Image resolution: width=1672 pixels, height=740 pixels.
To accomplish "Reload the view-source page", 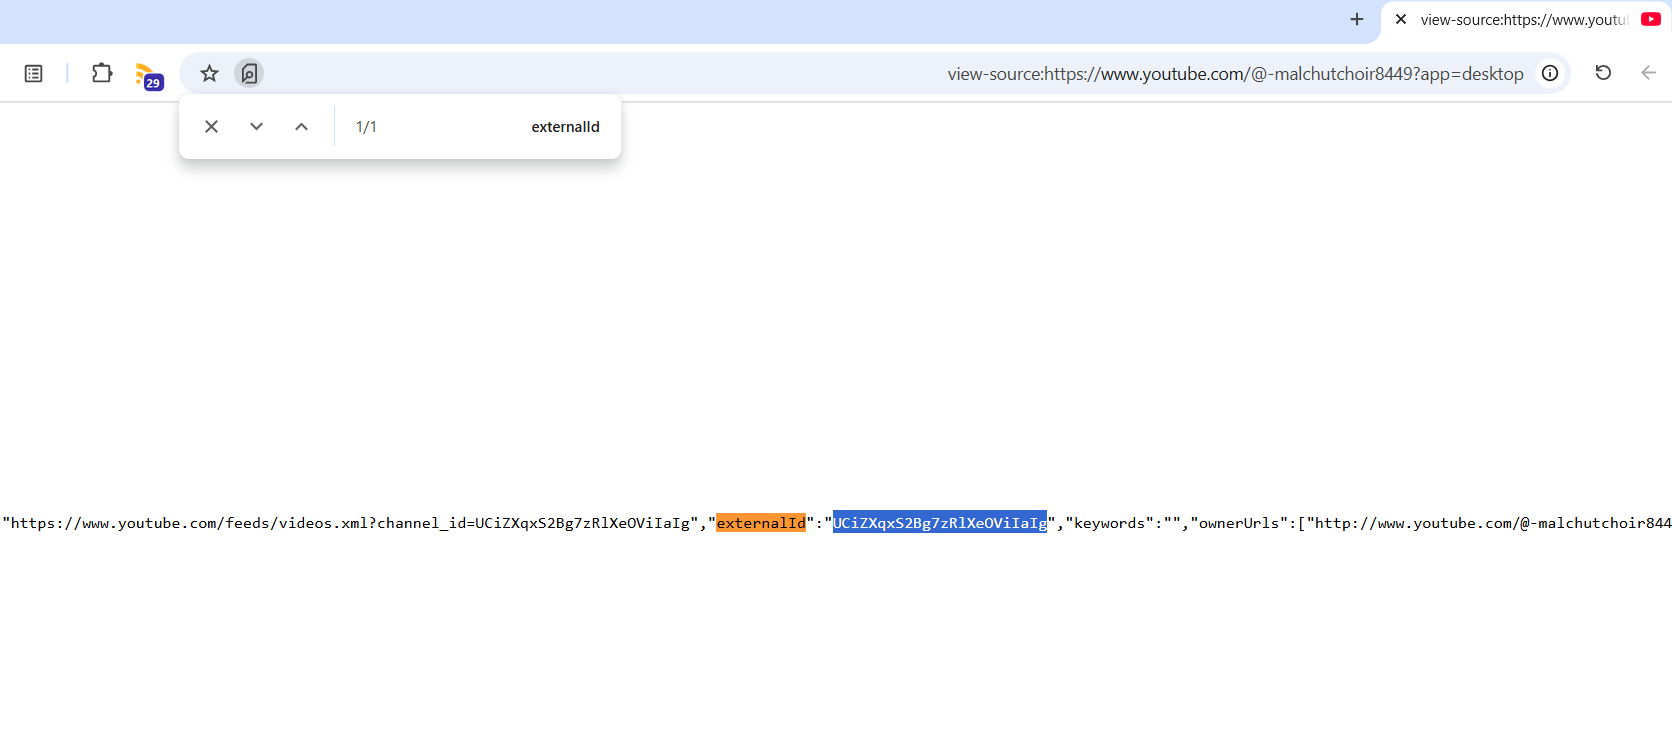I will click(1603, 73).
